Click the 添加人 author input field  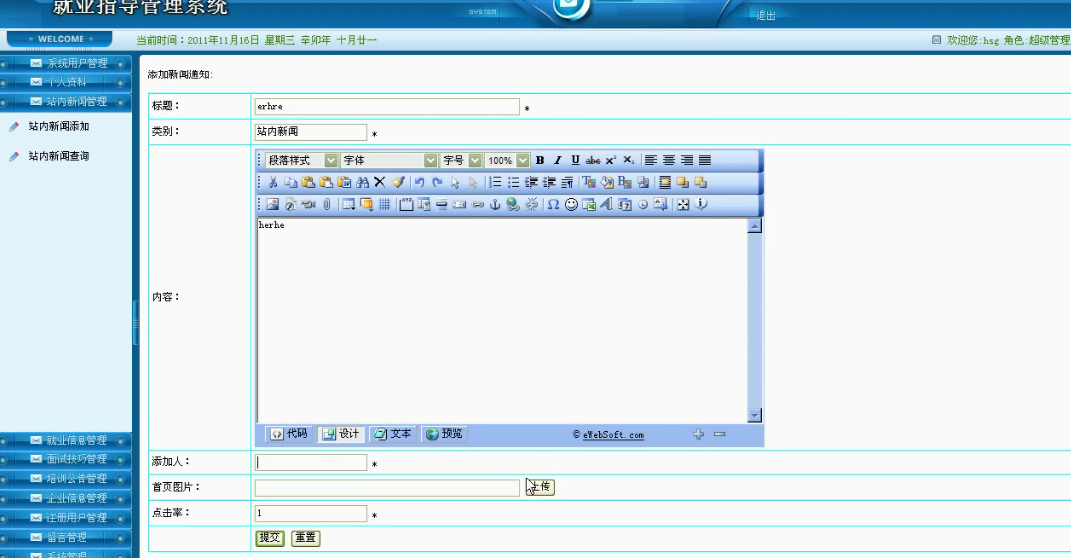click(x=311, y=462)
